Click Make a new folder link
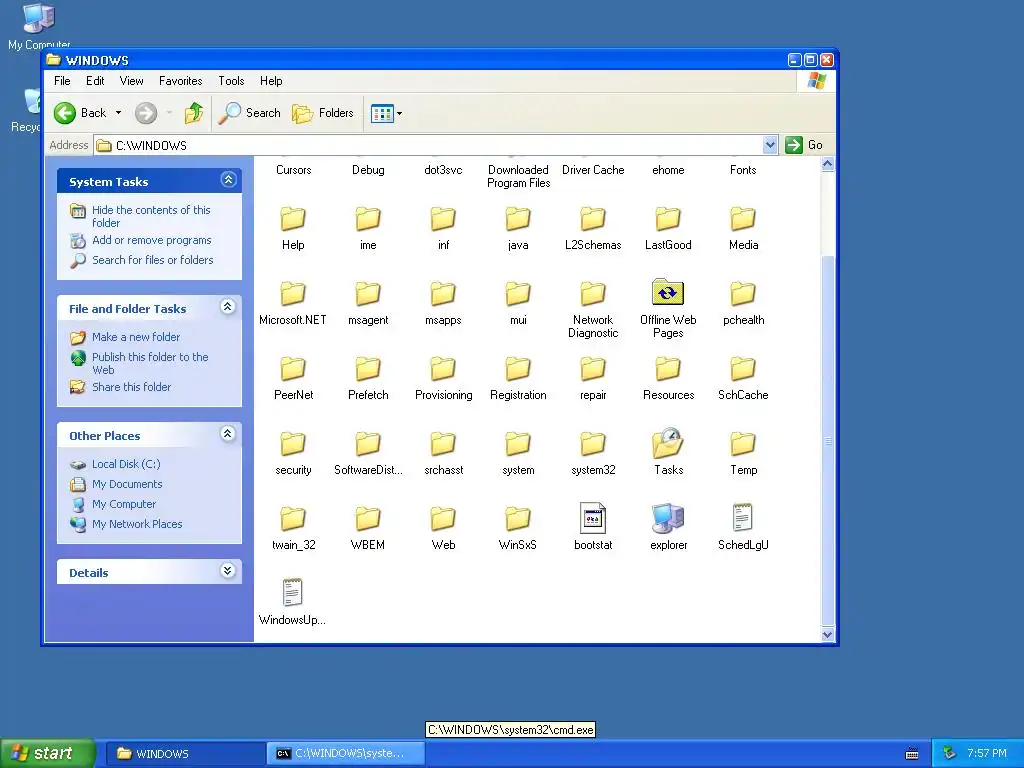1024x768 pixels. tap(136, 337)
